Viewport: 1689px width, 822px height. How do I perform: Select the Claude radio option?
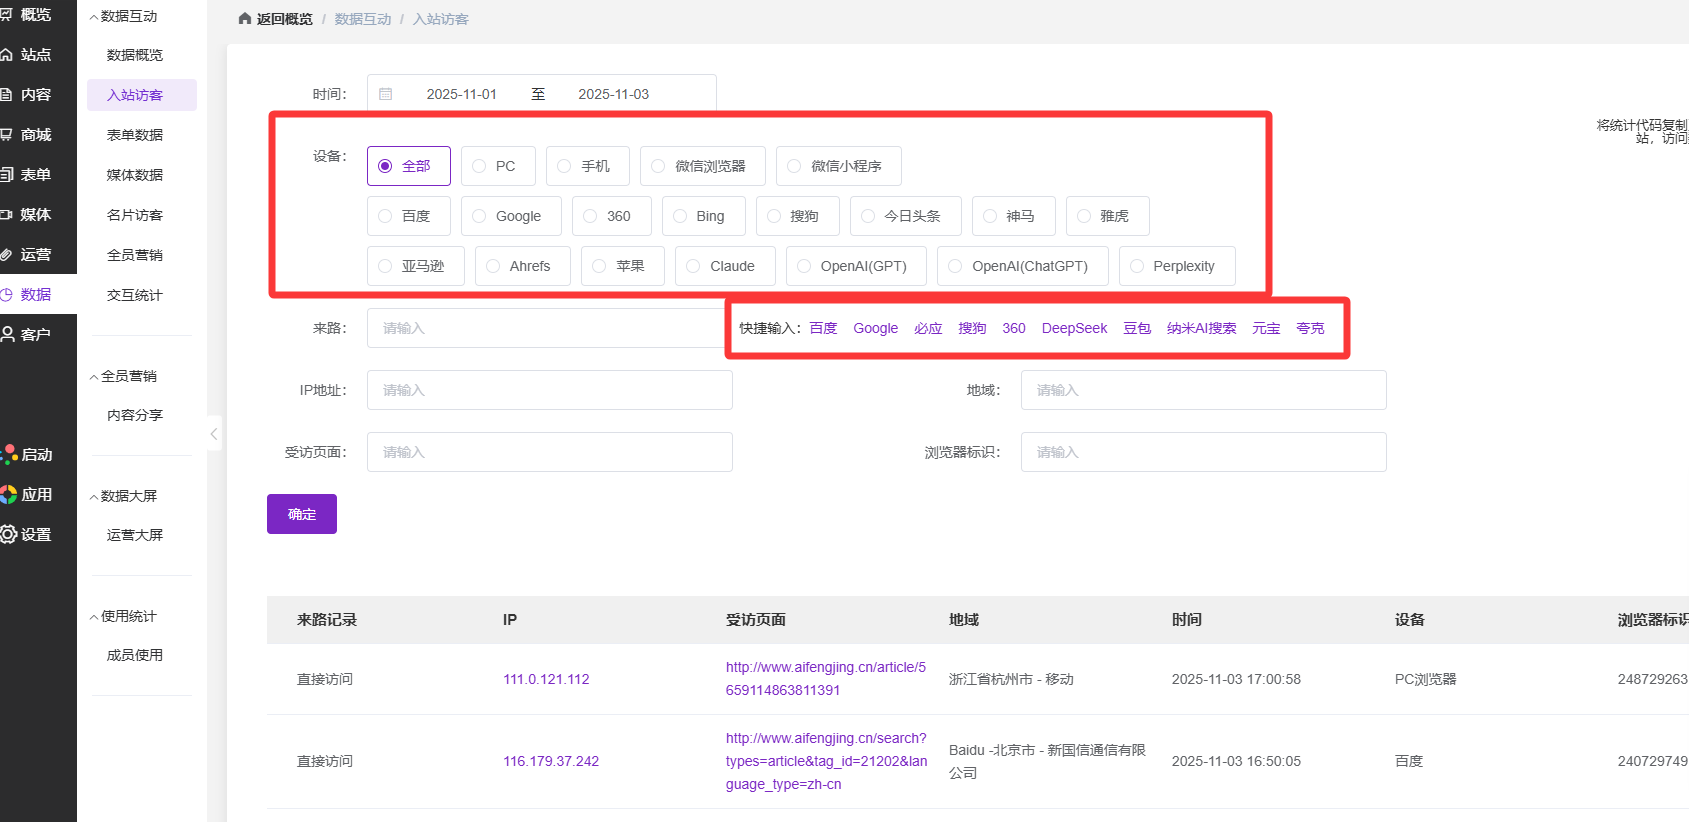(694, 266)
